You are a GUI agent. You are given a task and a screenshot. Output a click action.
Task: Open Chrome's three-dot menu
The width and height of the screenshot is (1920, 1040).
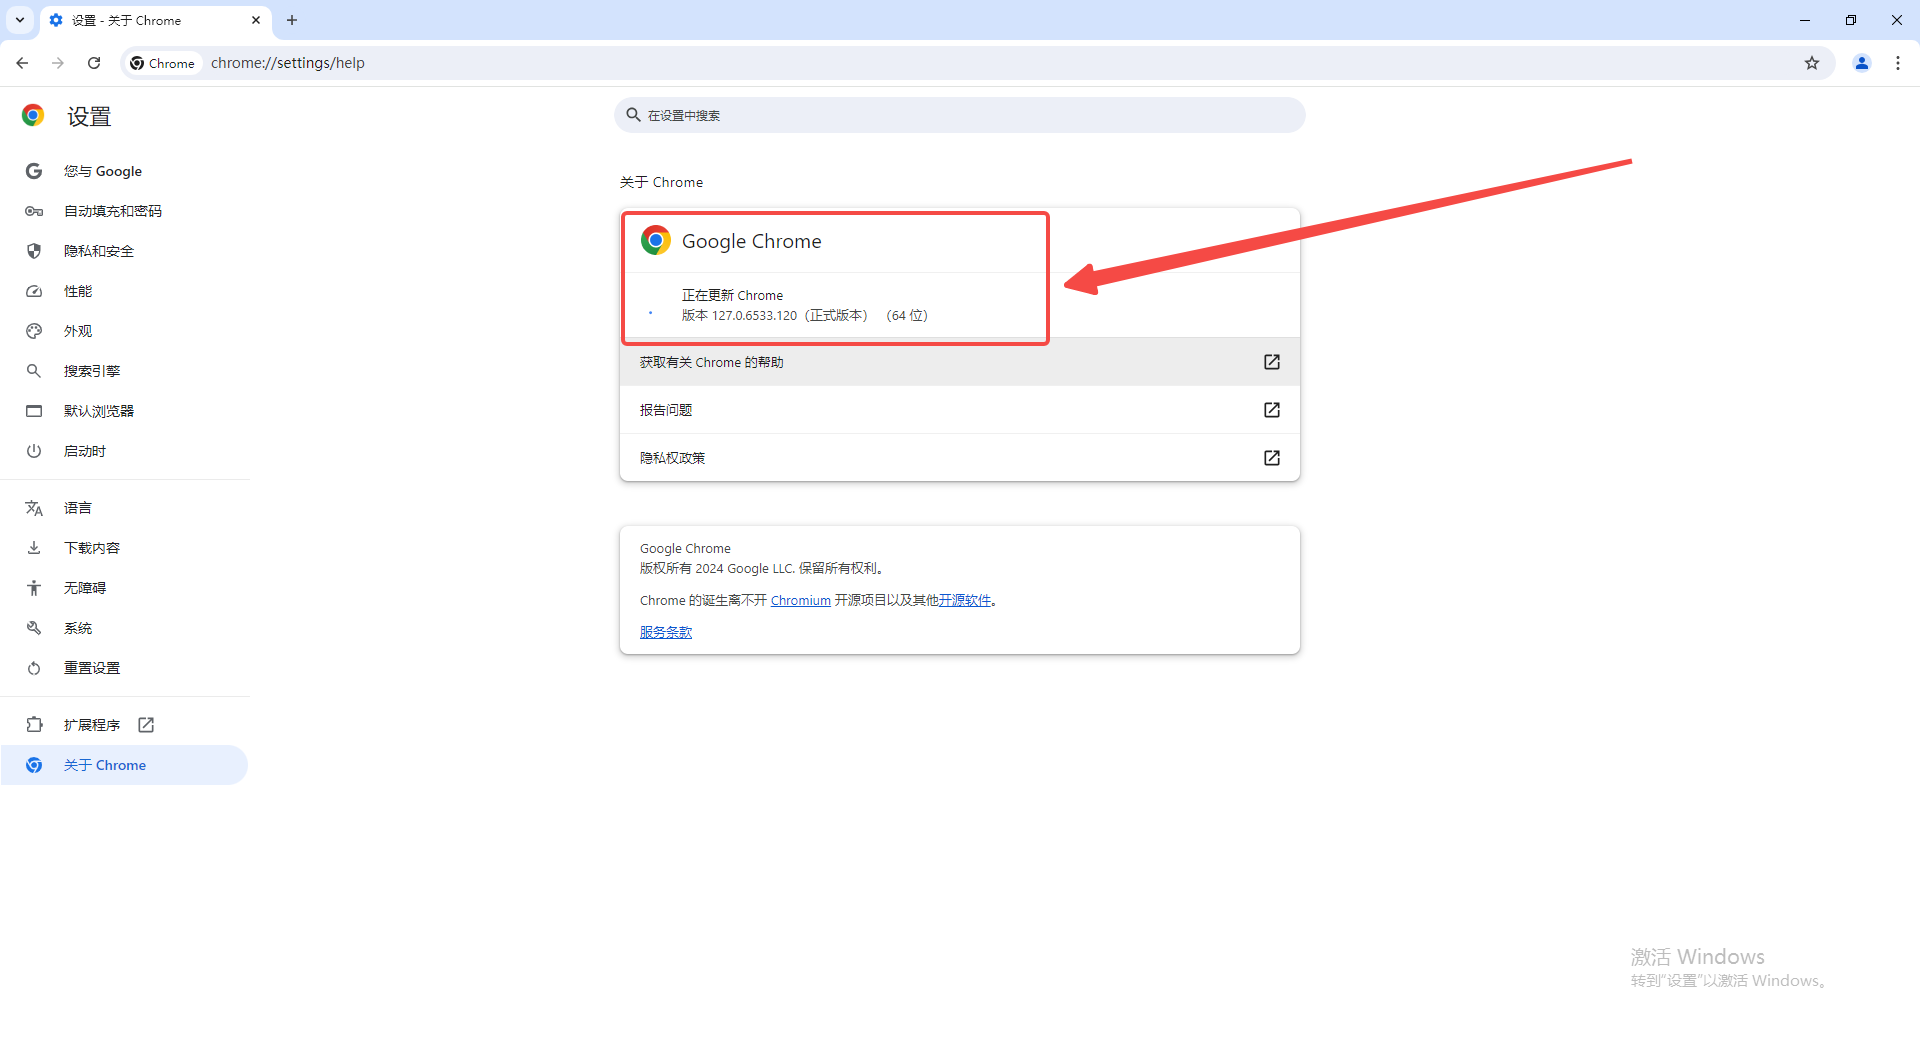coord(1898,63)
